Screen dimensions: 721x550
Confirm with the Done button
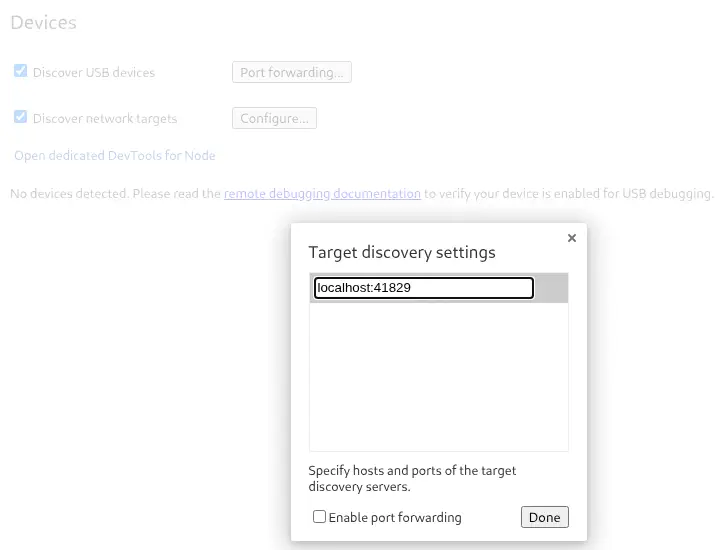click(x=544, y=517)
